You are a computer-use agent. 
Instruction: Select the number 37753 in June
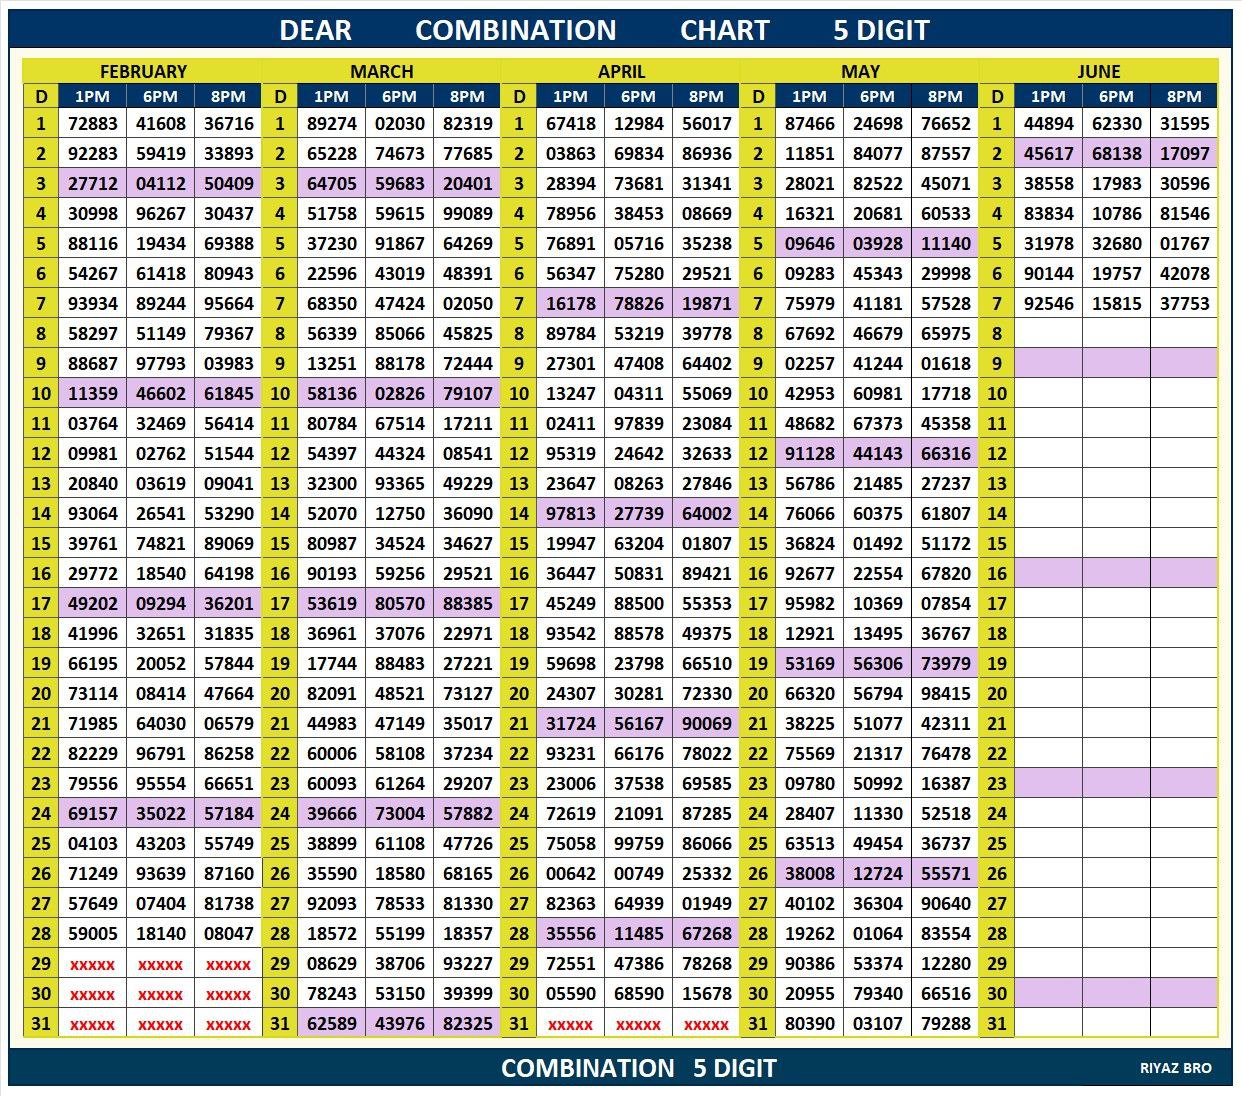click(1184, 304)
